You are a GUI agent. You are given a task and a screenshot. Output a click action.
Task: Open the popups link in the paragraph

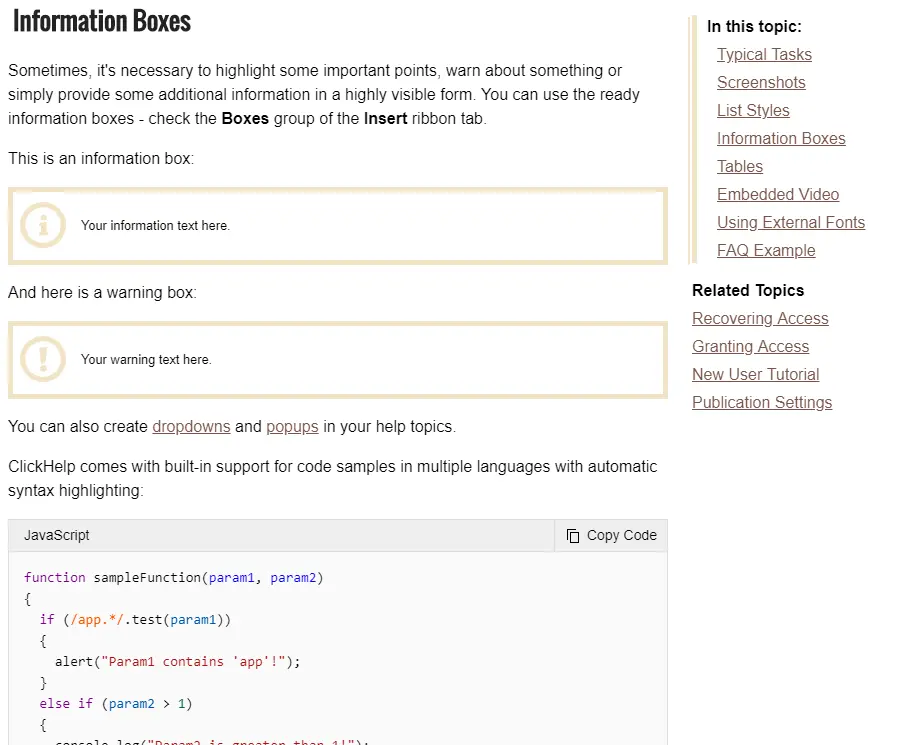click(292, 427)
